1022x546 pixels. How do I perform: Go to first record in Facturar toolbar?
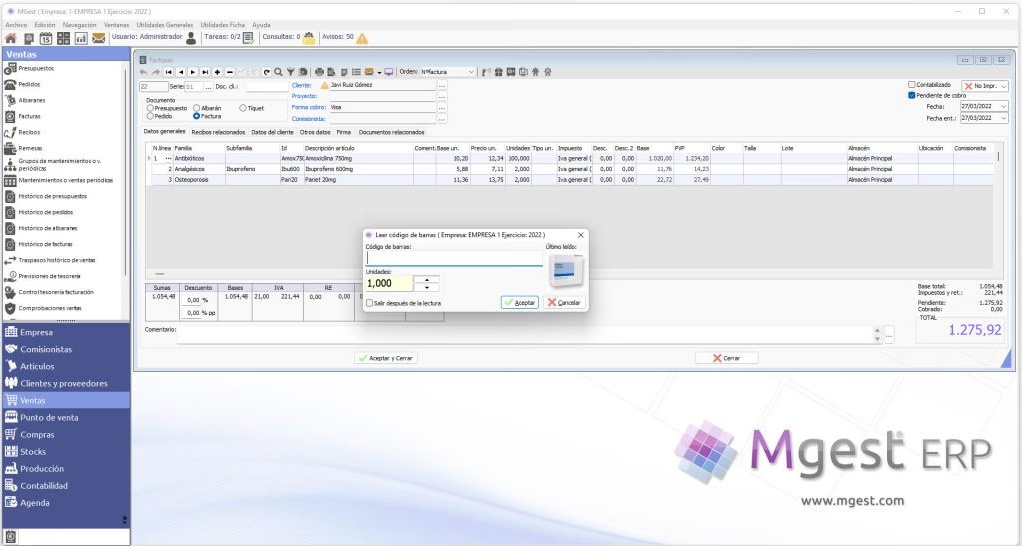click(x=169, y=72)
